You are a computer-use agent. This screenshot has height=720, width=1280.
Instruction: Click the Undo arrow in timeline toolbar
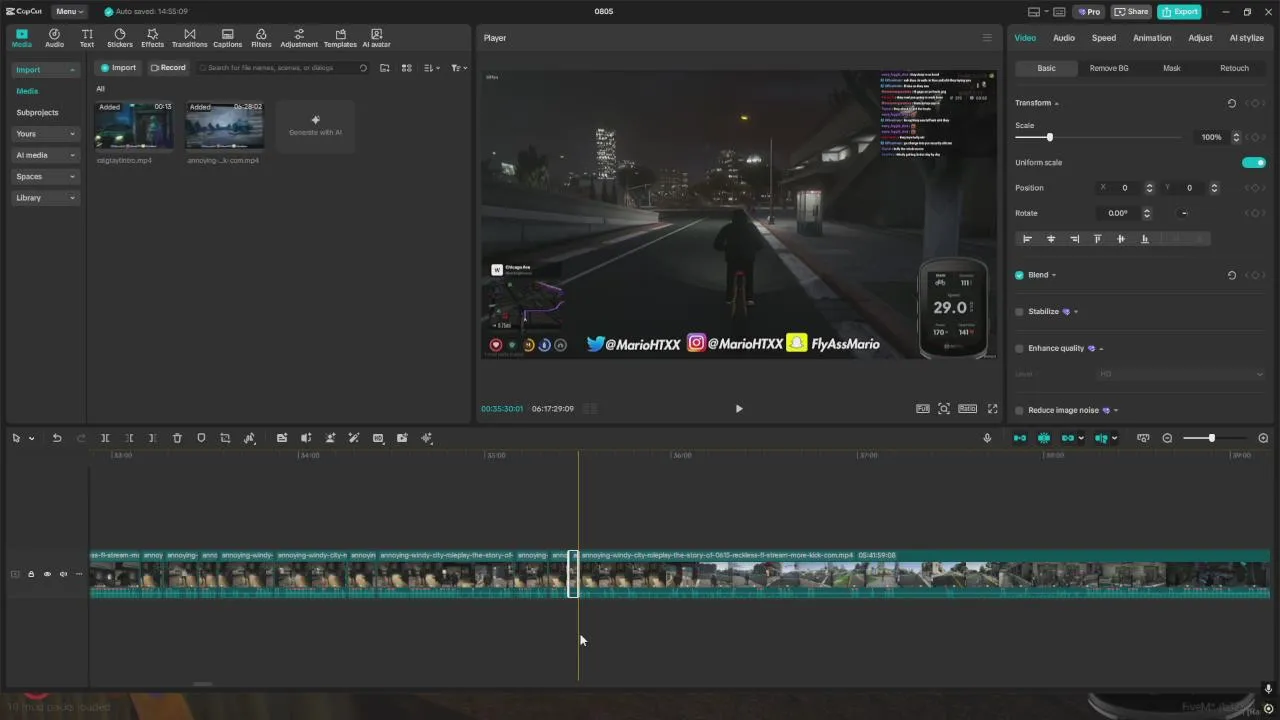[x=57, y=438]
